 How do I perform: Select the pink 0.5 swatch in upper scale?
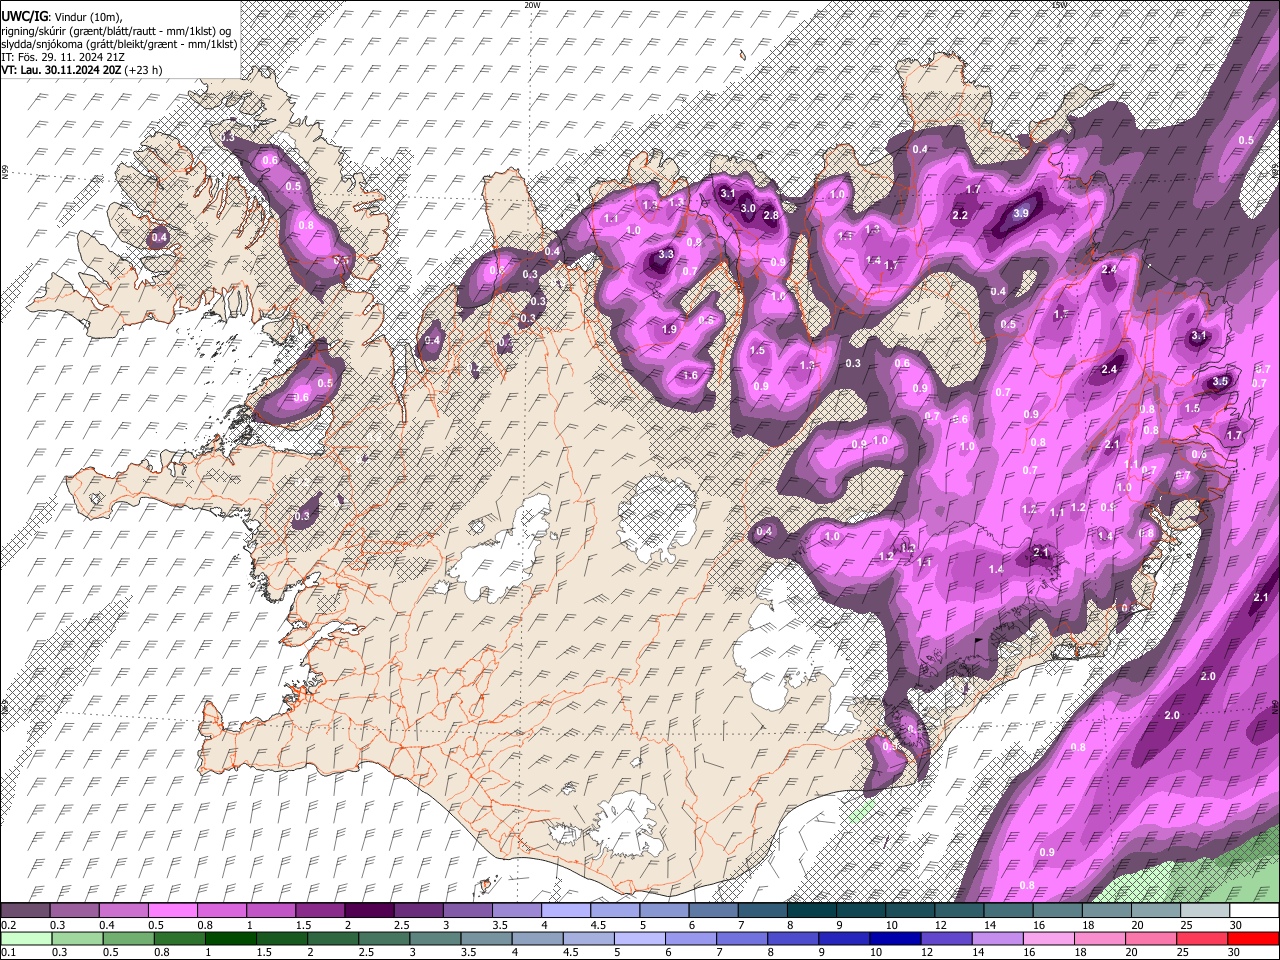tap(173, 910)
